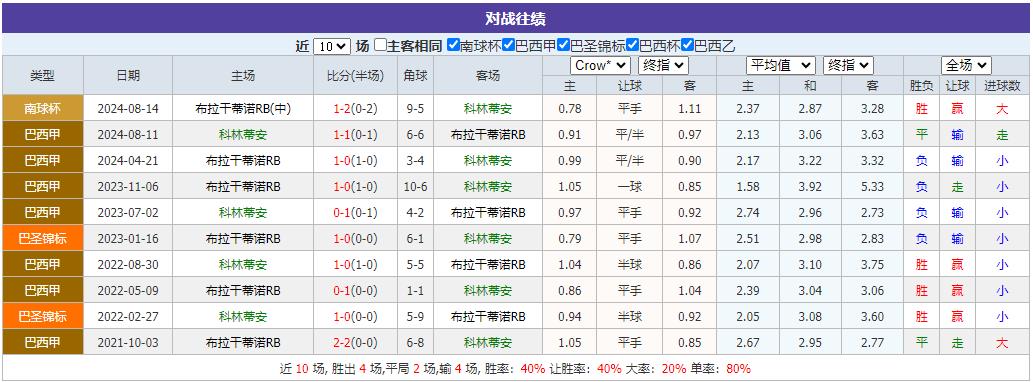Click the 类型 column header
The height and width of the screenshot is (382, 1033).
(43, 75)
